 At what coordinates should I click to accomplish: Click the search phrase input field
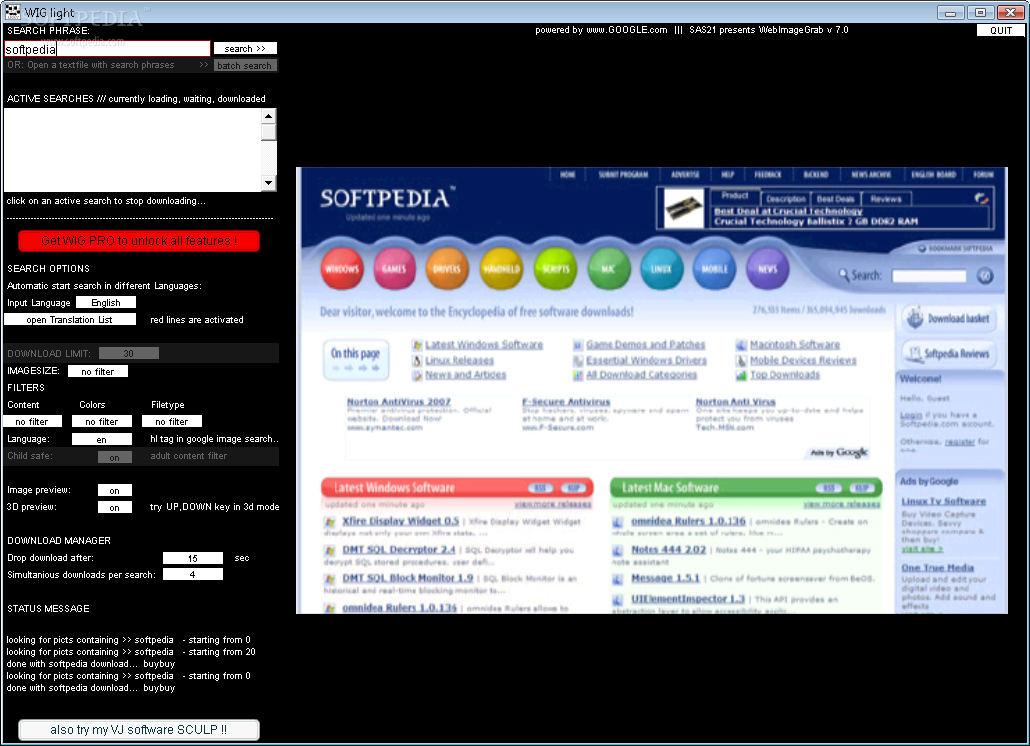click(107, 49)
